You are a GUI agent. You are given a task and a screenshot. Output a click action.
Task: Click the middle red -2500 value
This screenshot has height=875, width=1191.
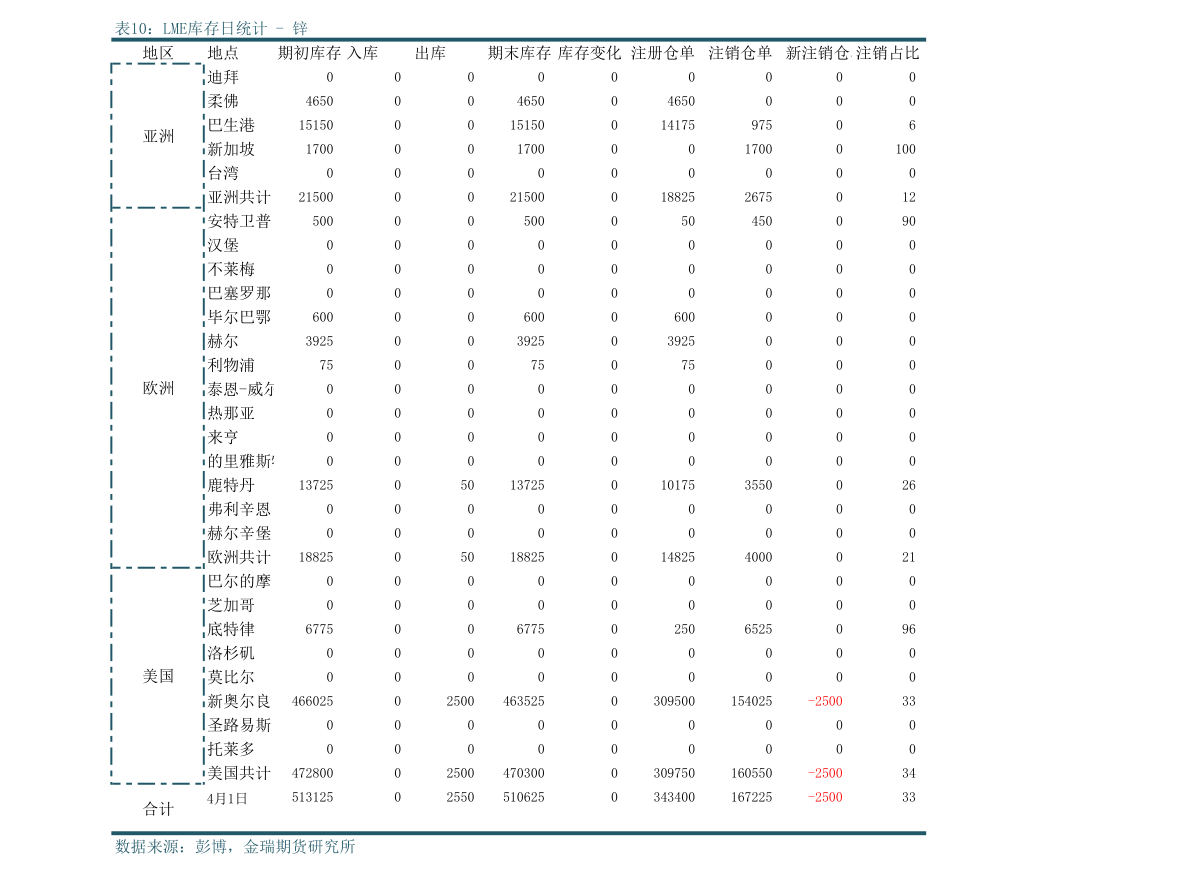[825, 773]
